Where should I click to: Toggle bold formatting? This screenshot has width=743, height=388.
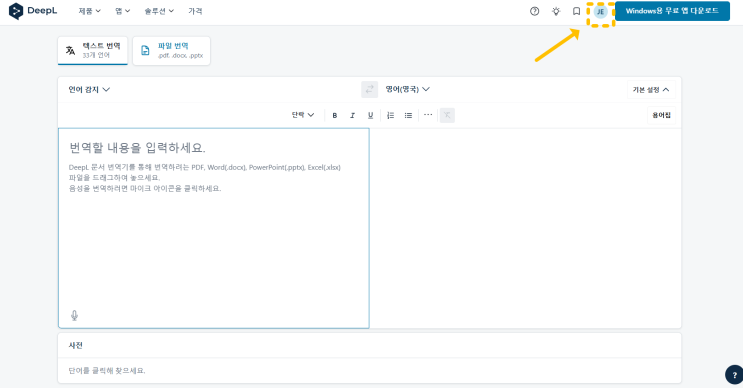coord(335,115)
